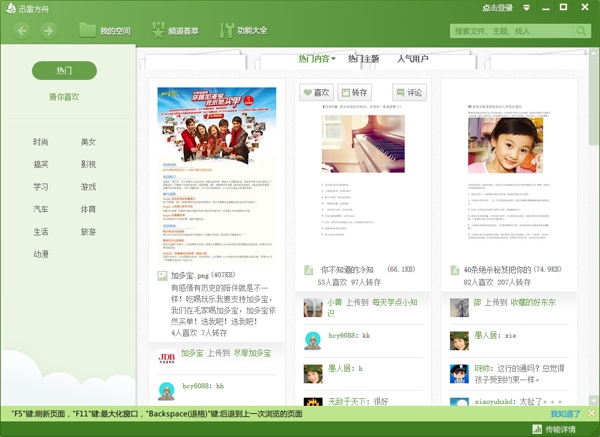
Task: Click 邵 uploader avatar
Action: coord(459,308)
